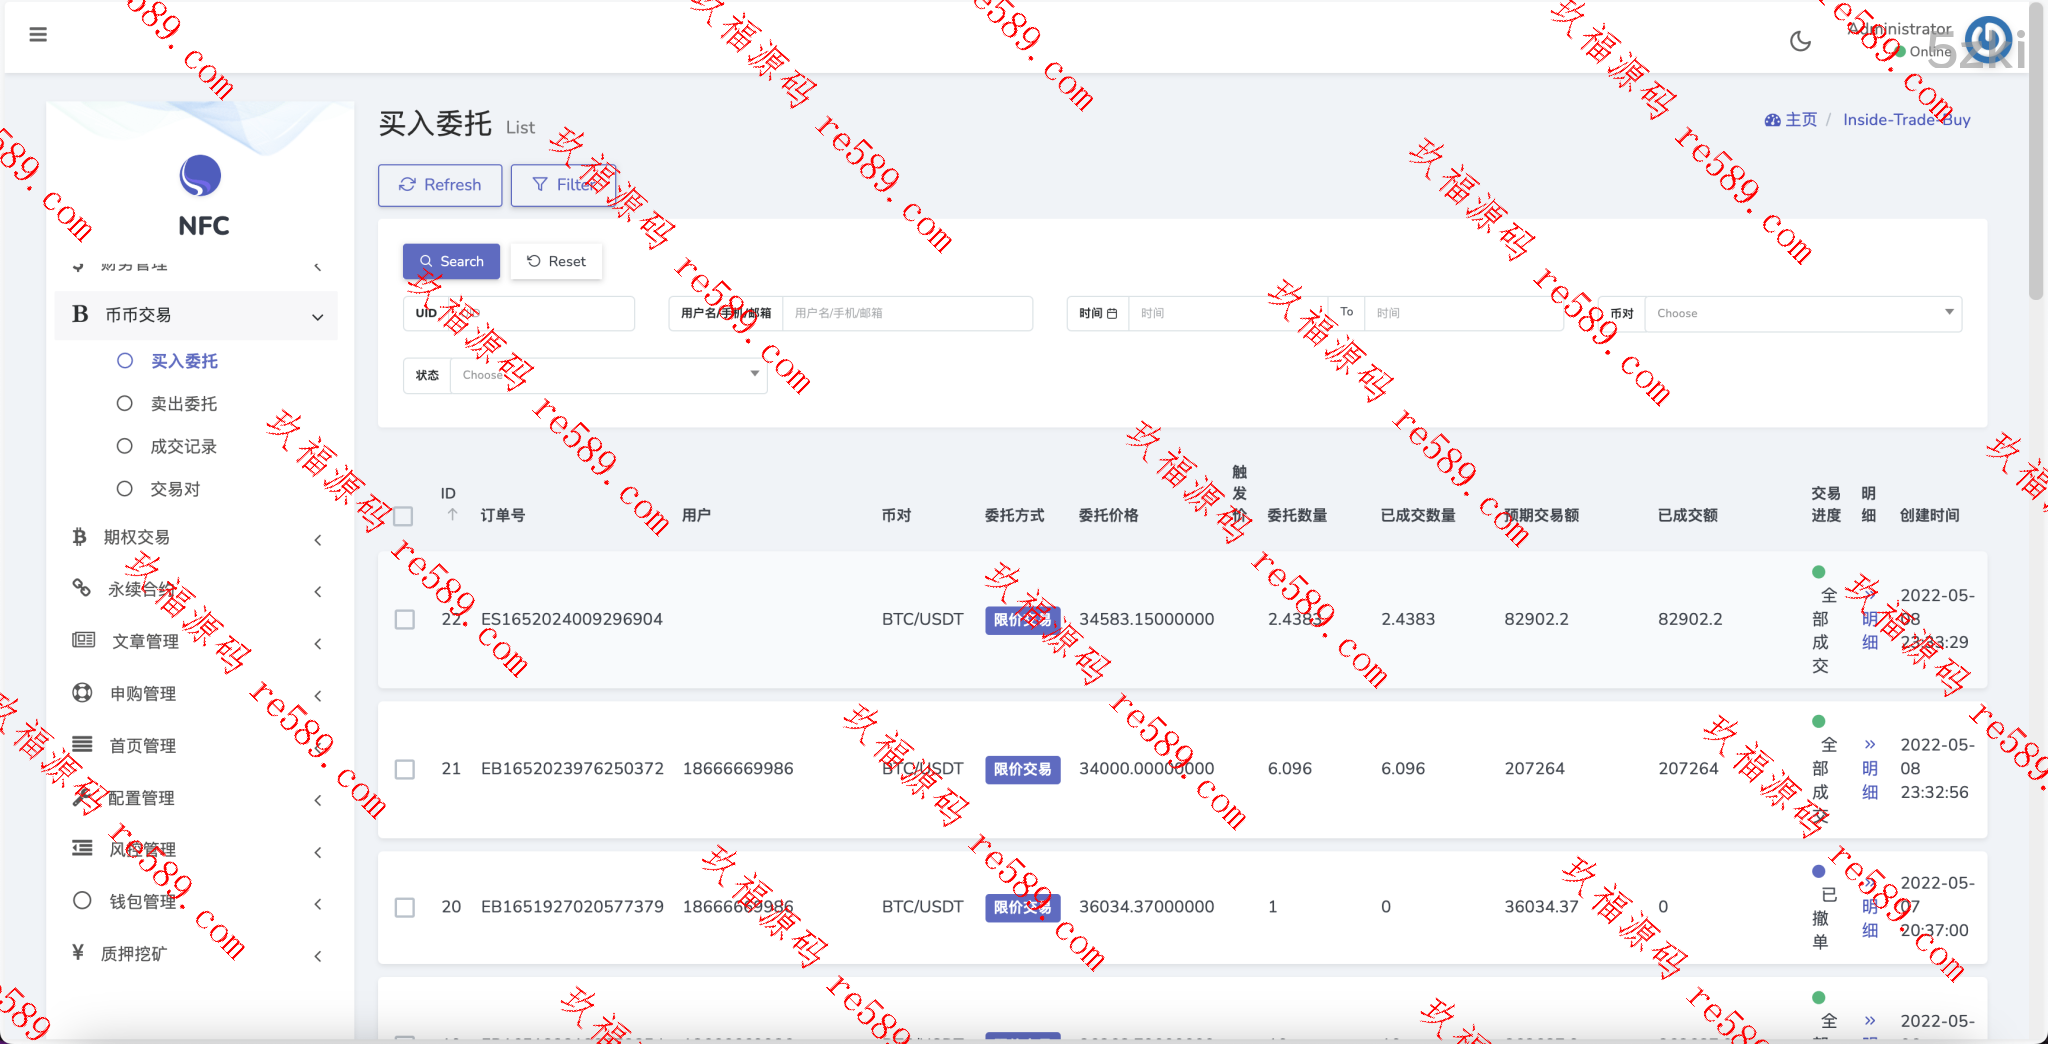Image resolution: width=2048 pixels, height=1044 pixels.
Task: Click the page vertical scrollbar
Action: tap(2036, 150)
